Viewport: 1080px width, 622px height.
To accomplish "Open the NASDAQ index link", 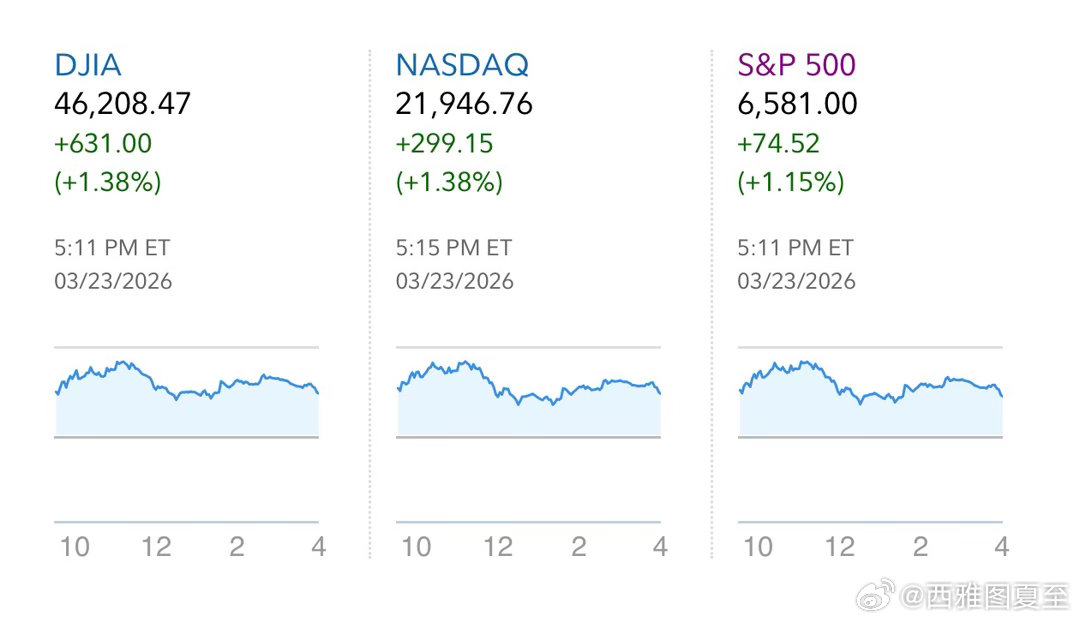I will [462, 66].
